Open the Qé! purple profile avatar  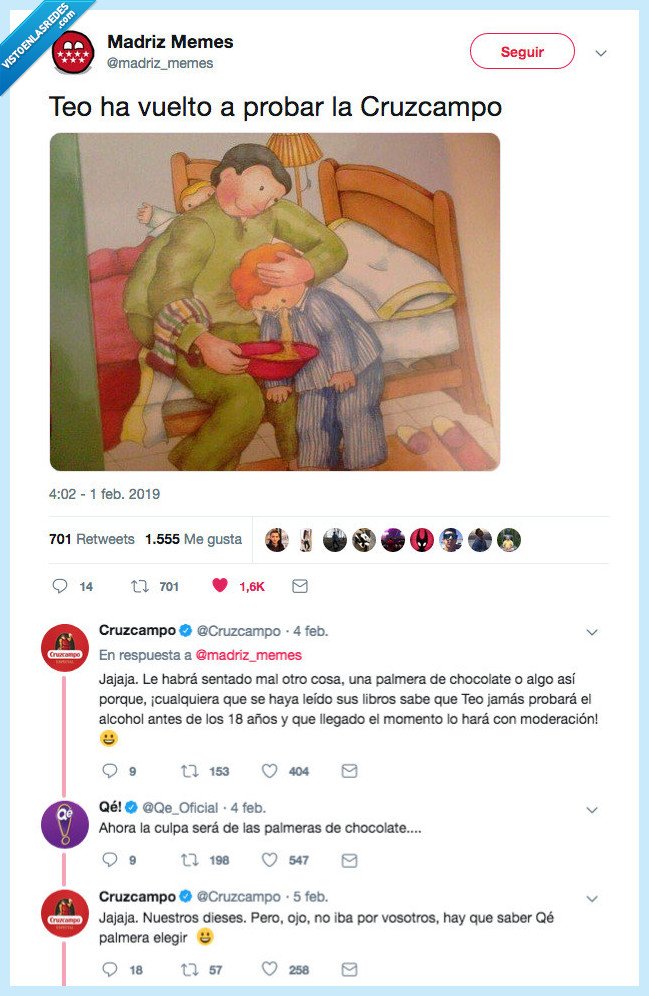(65, 824)
